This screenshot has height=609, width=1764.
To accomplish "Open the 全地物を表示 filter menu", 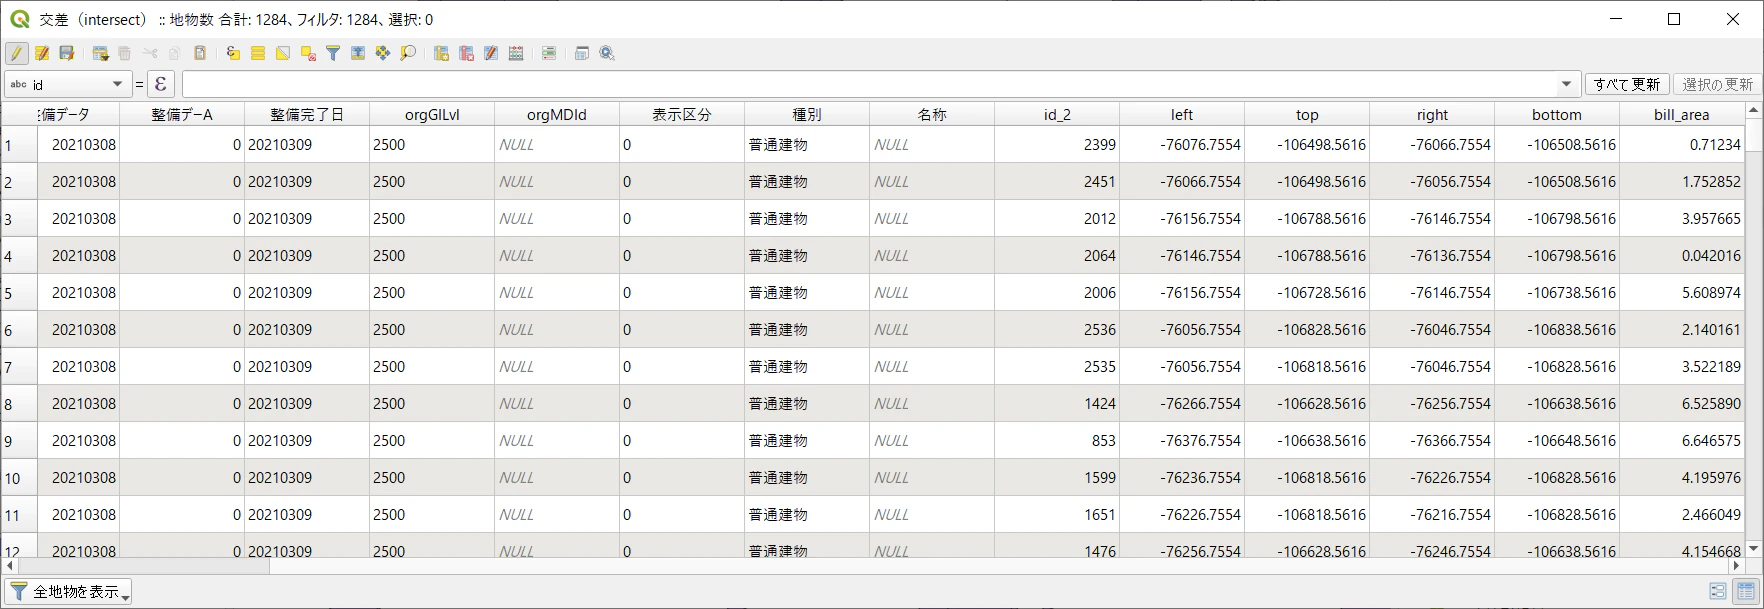I will click(x=68, y=592).
